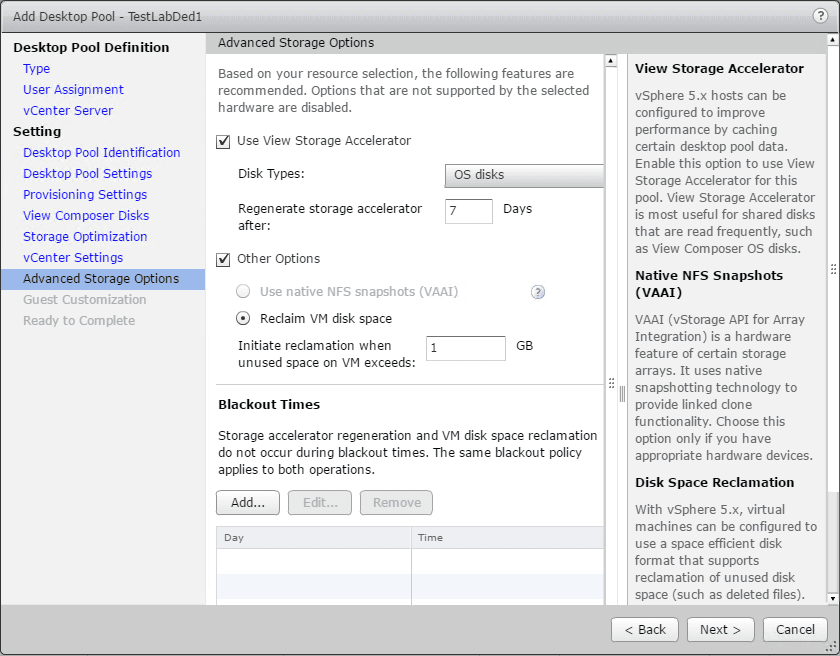Screen dimensions: 840x656
Task: Select the Advanced Storage Options step
Action: (x=103, y=279)
